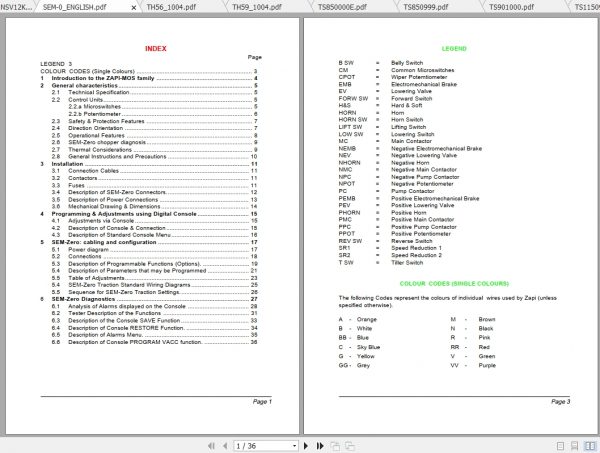Switch to the TH59_1004.pdf tab
The image size is (600, 453).
tap(256, 7)
